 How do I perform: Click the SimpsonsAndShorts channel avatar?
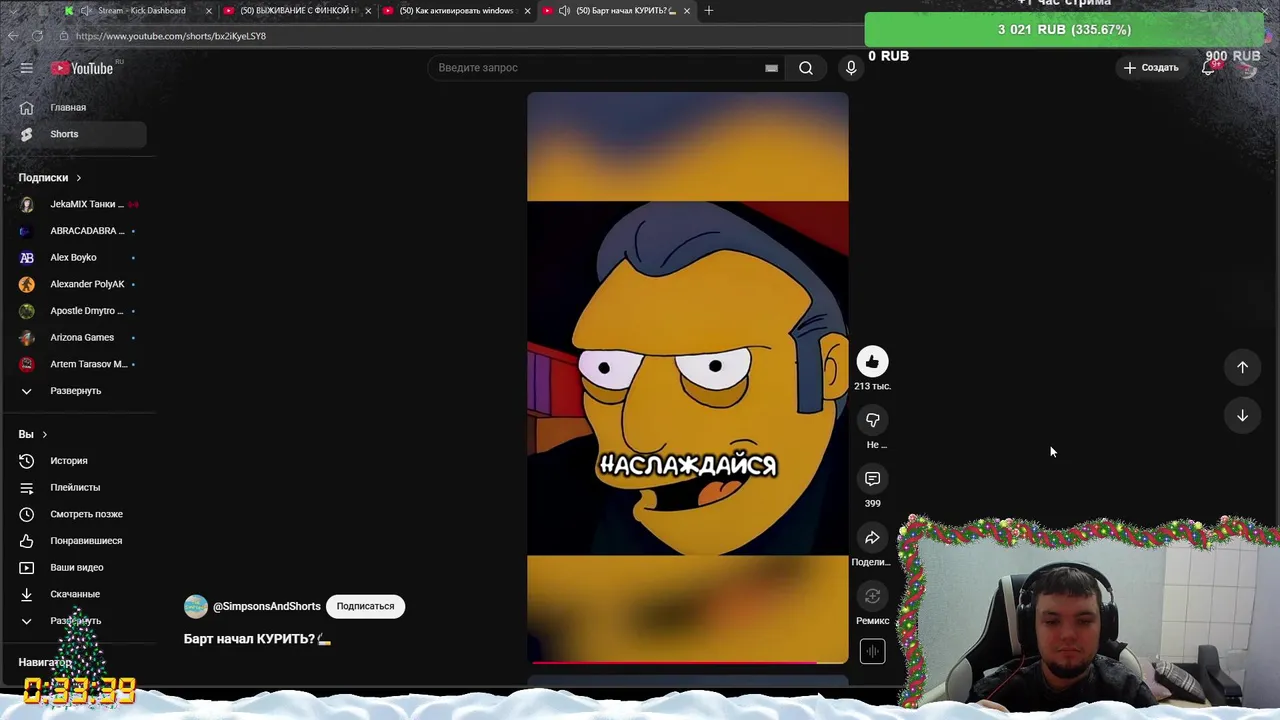[x=196, y=606]
